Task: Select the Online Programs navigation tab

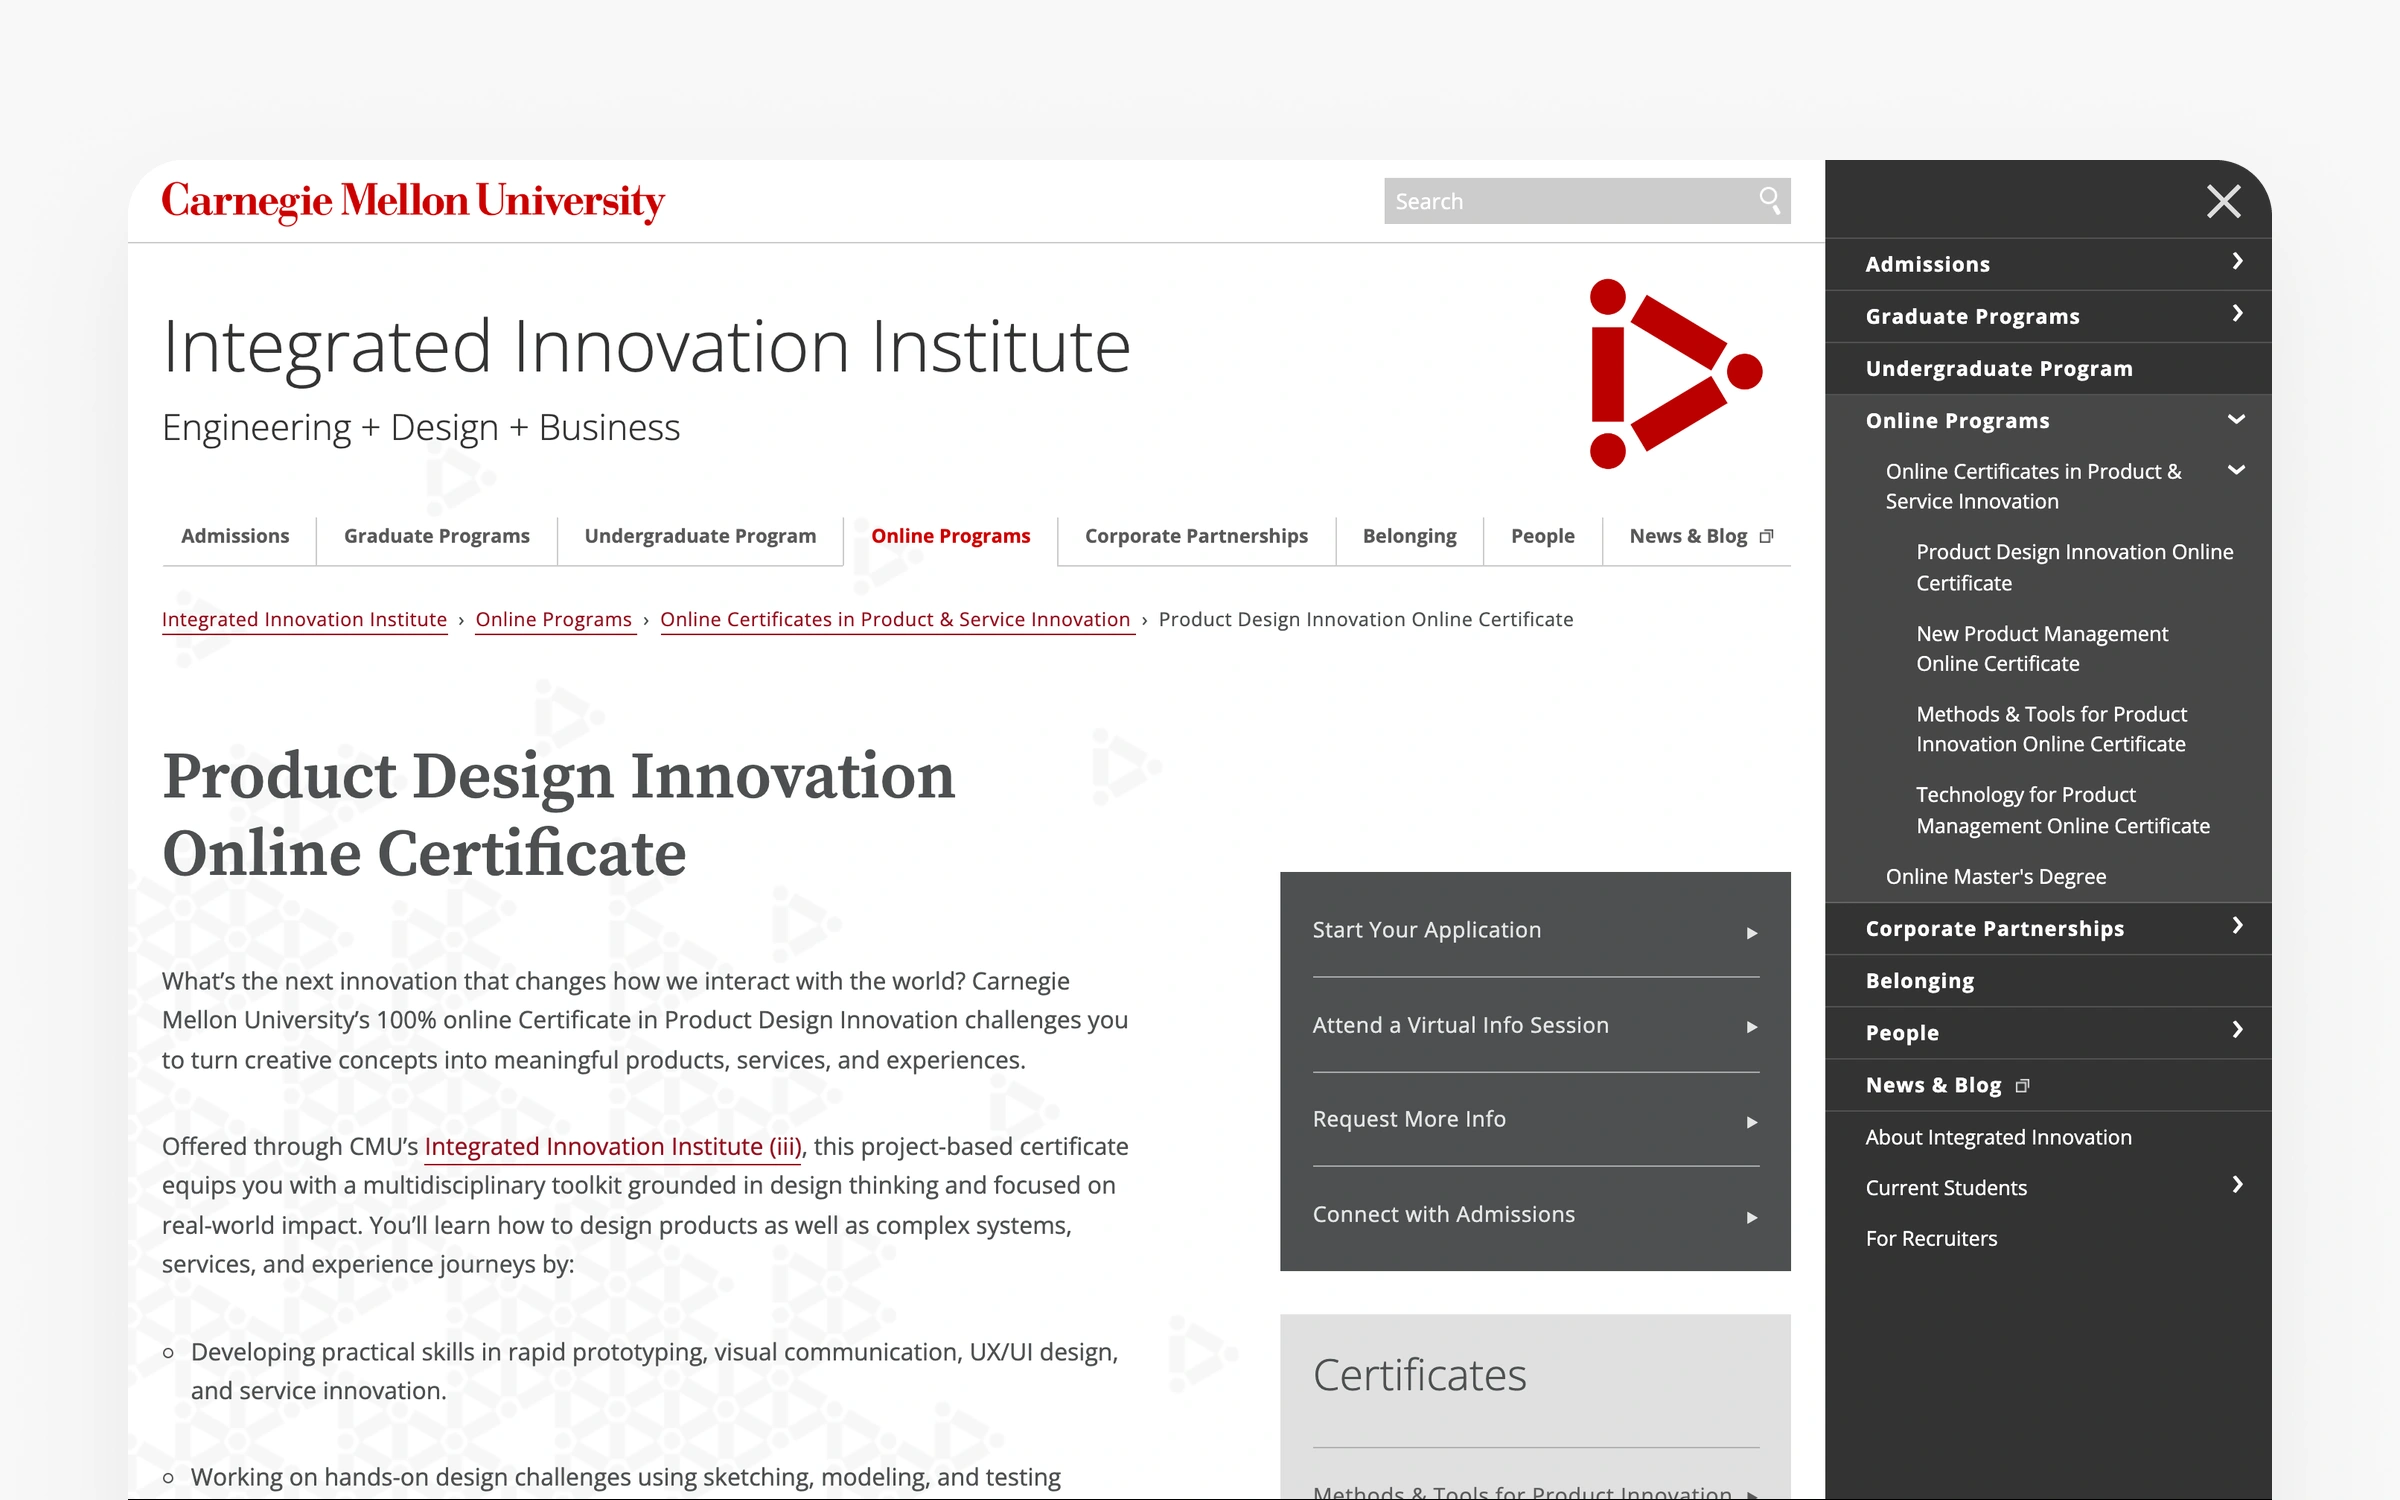Action: coord(950,536)
